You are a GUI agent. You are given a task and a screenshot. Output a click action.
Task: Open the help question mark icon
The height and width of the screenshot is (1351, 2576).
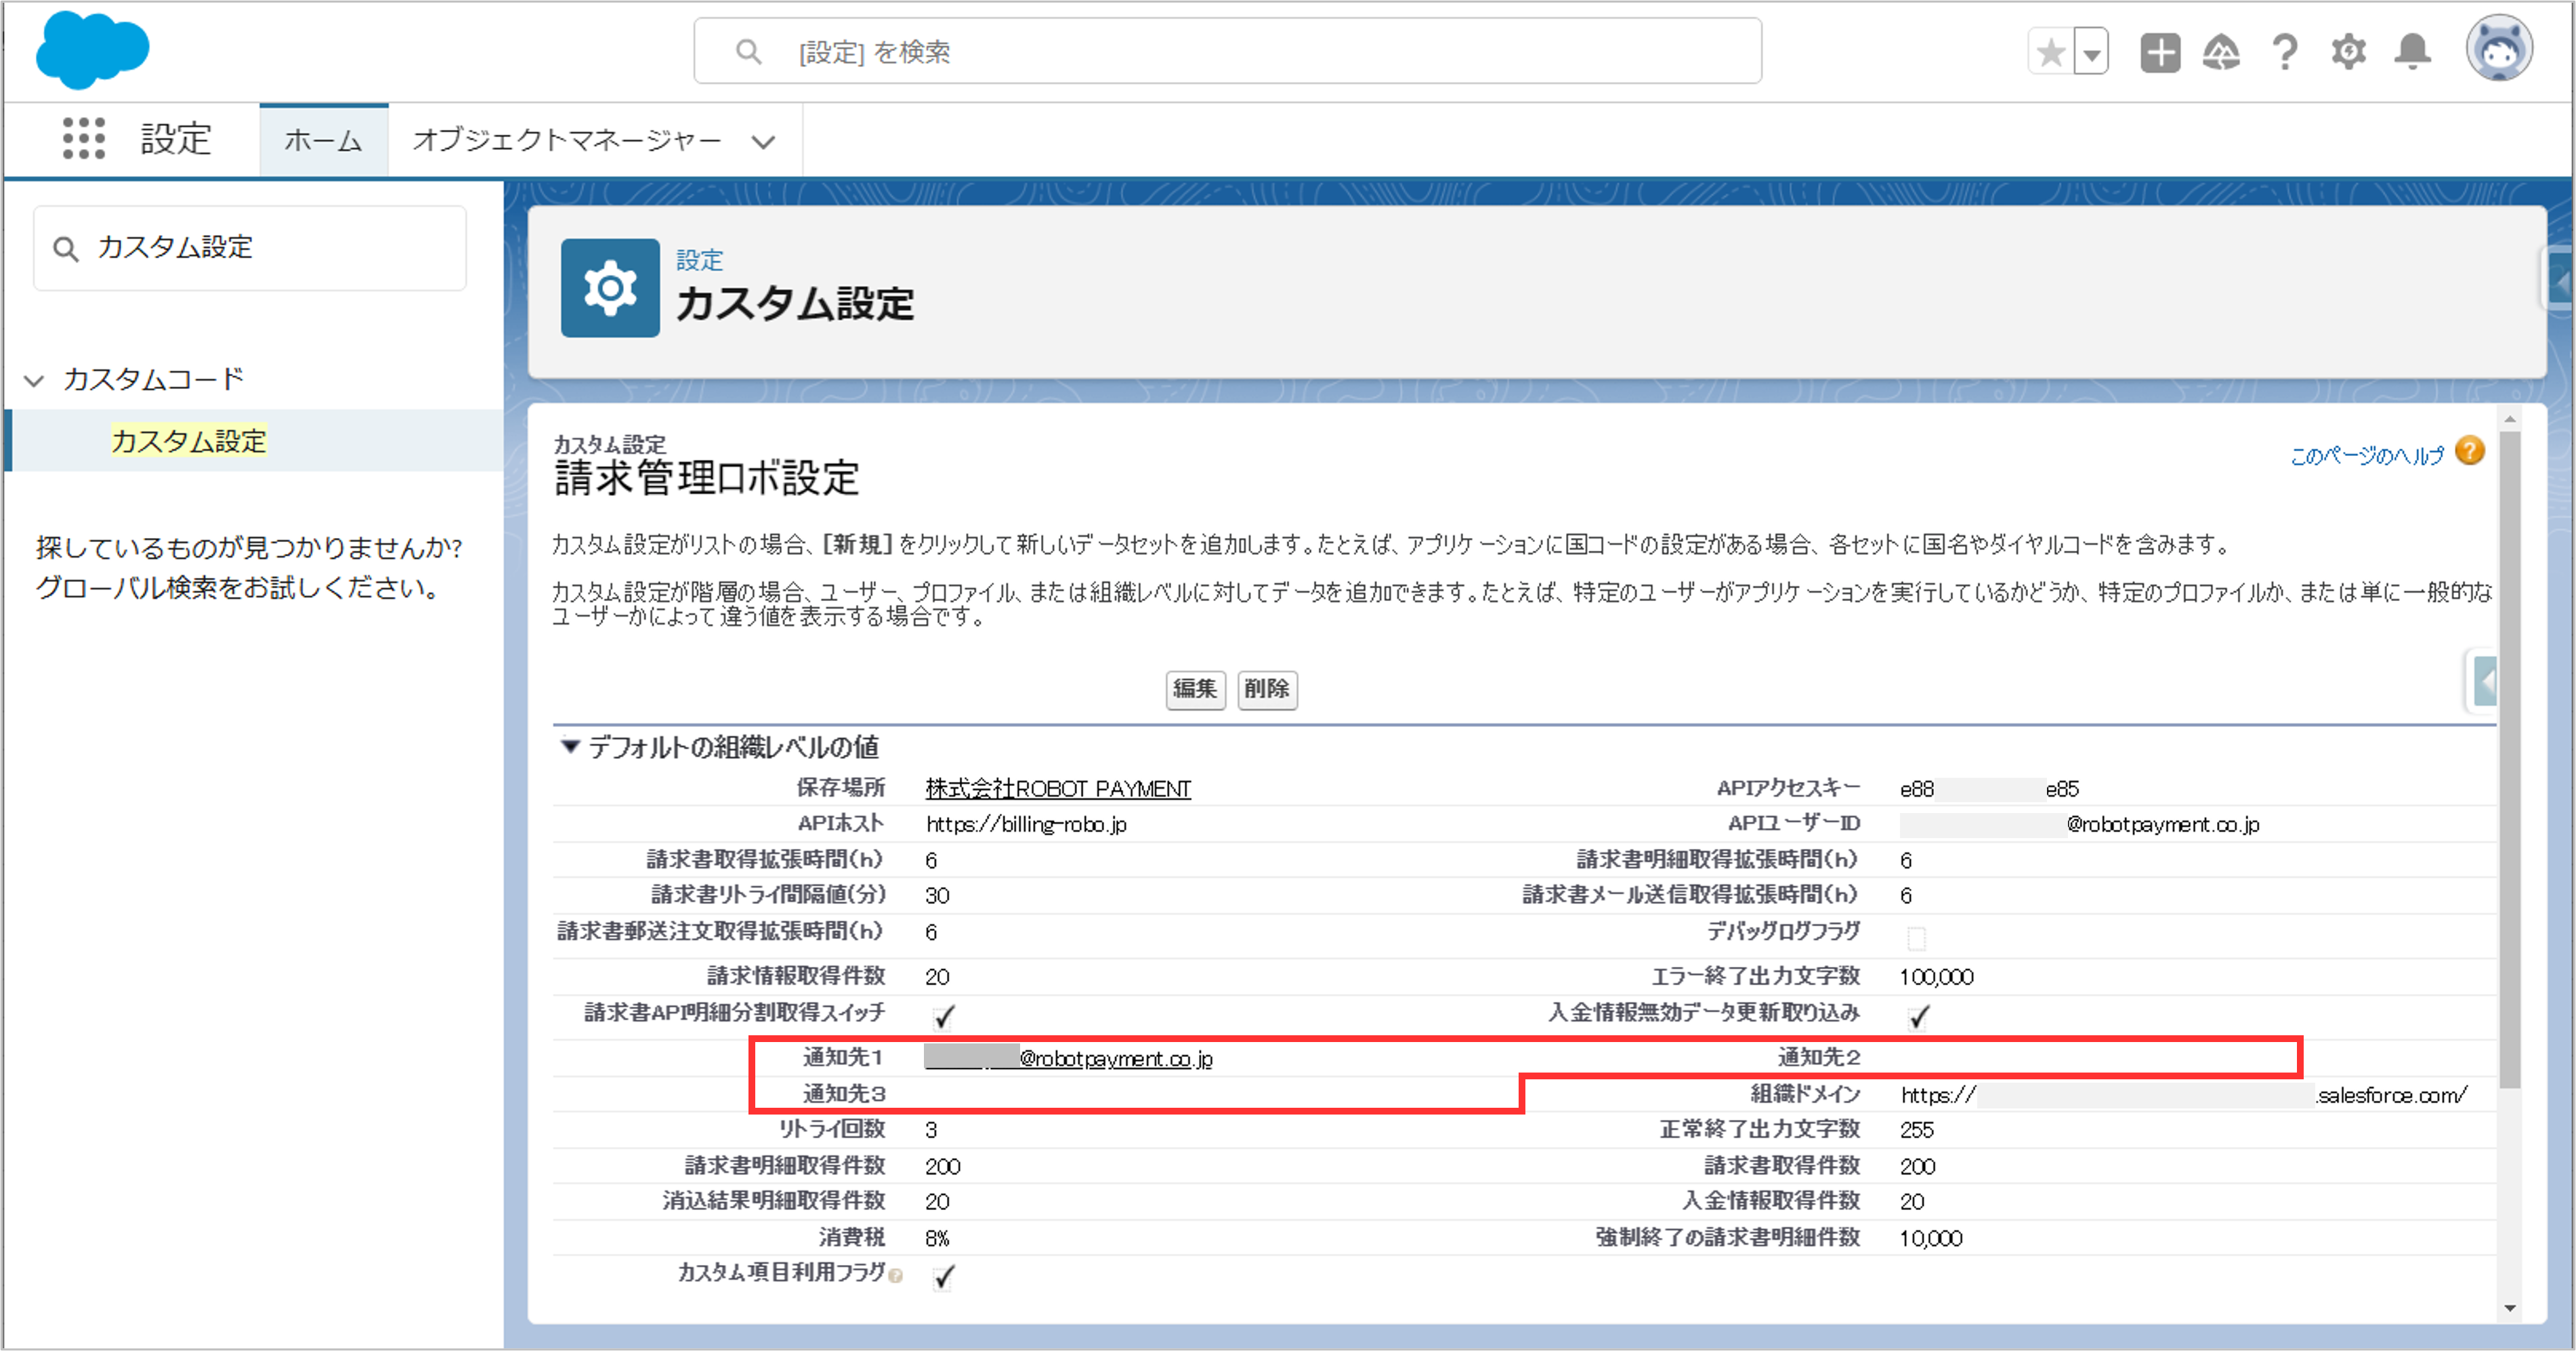tap(2285, 52)
